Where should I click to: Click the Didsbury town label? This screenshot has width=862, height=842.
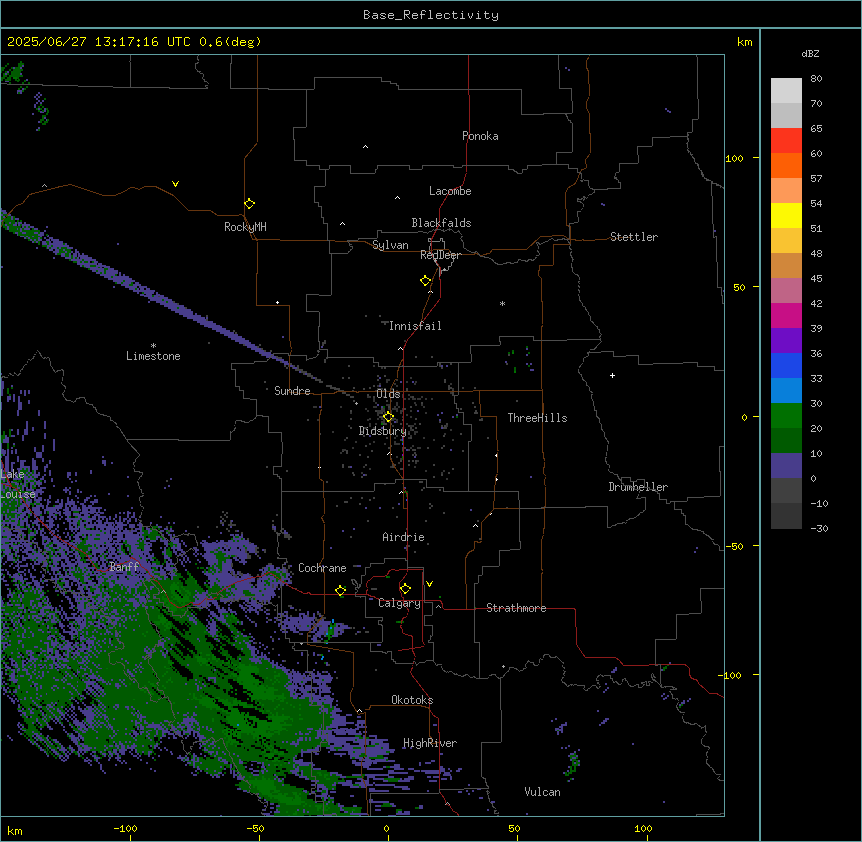tap(383, 431)
